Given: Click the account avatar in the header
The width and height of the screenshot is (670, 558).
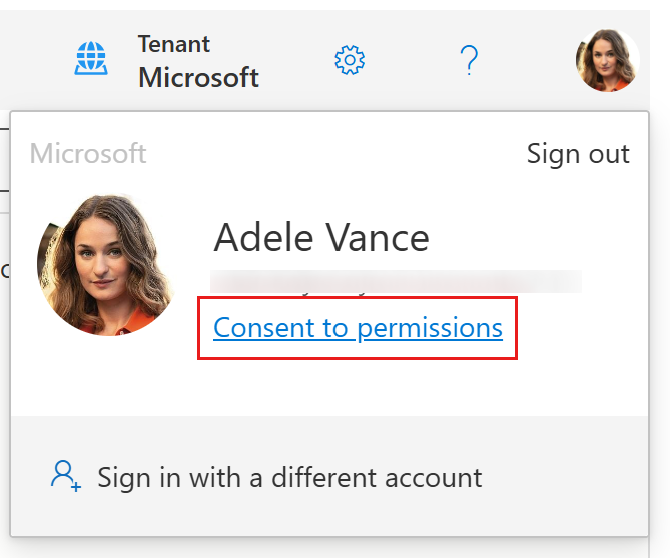Looking at the screenshot, I should coord(607,60).
